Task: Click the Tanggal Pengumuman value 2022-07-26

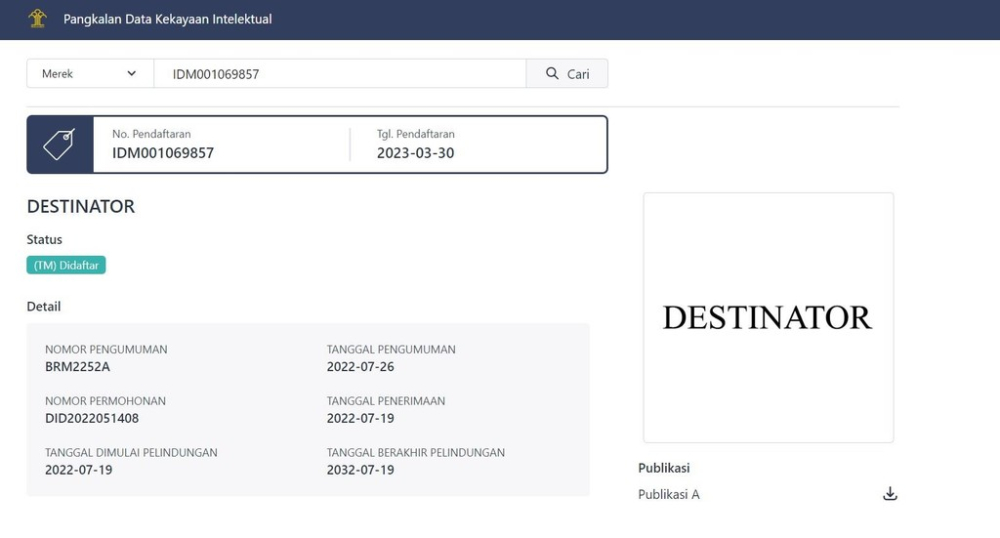Action: coord(360,367)
